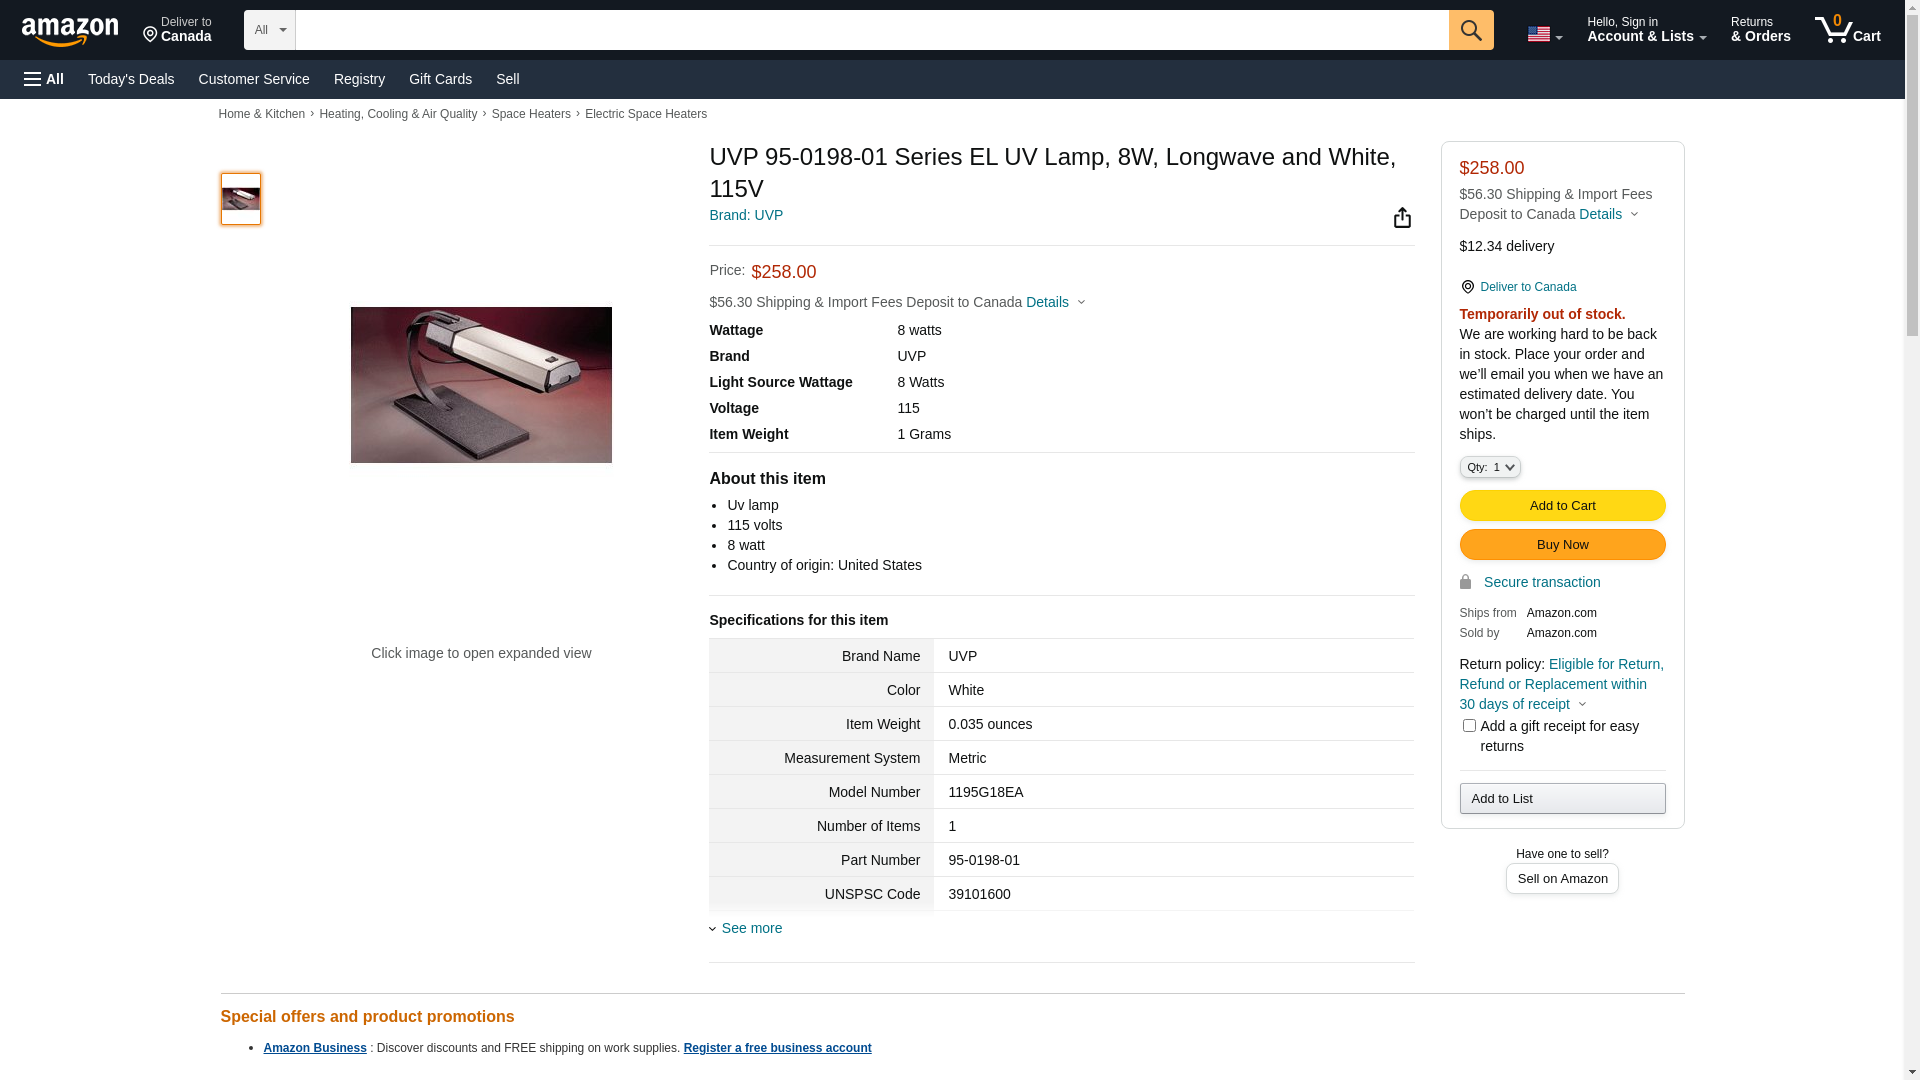Viewport: 1920px width, 1080px height.
Task: Open Space Heaters breadcrumb link
Action: click(x=531, y=114)
